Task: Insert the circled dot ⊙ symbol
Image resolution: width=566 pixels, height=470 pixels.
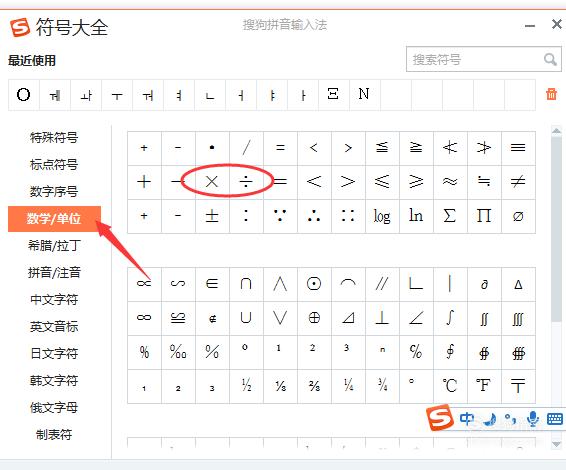Action: pos(314,284)
